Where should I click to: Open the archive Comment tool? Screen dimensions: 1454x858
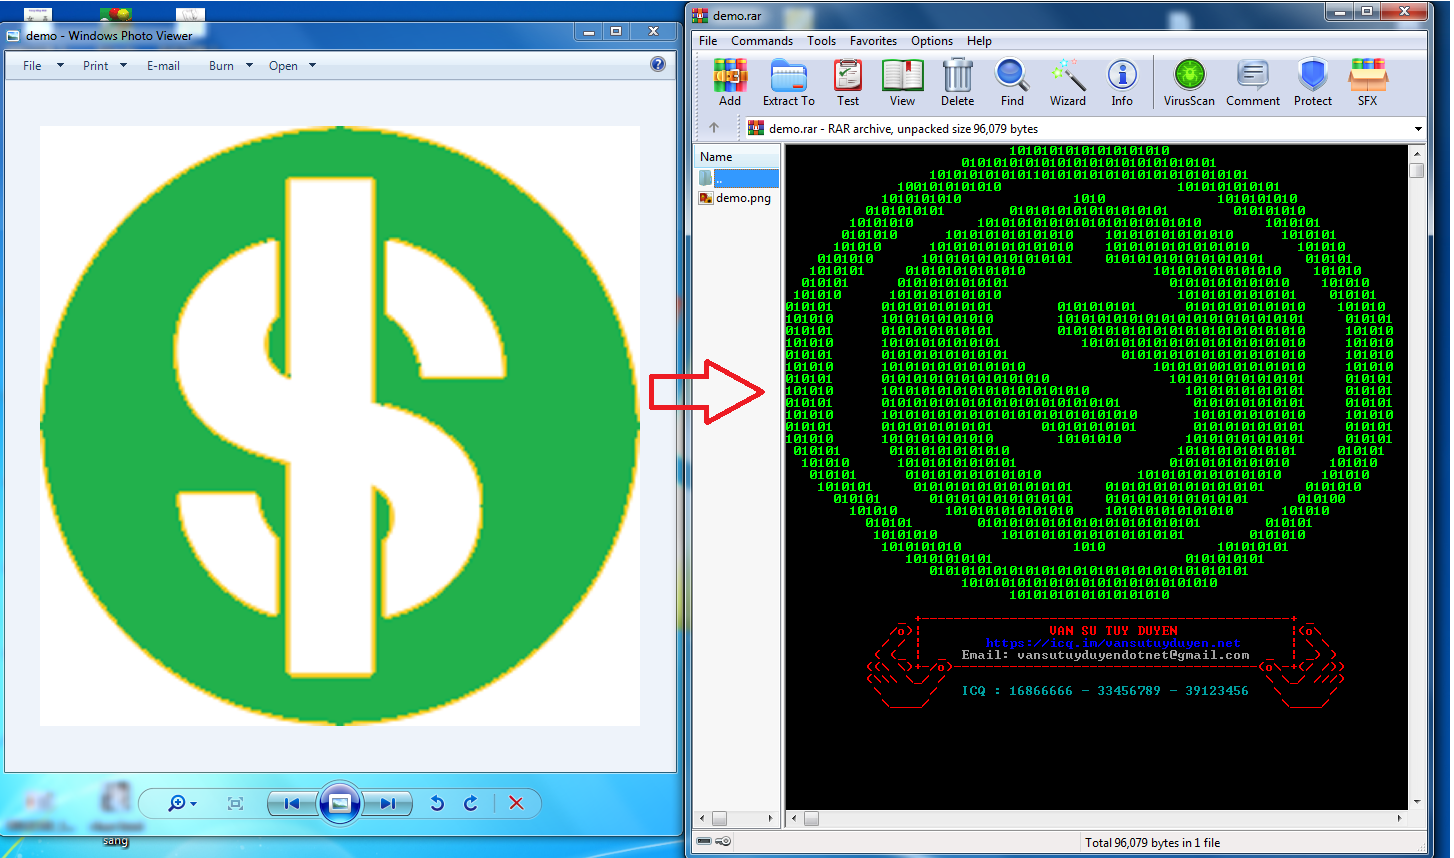[x=1253, y=82]
